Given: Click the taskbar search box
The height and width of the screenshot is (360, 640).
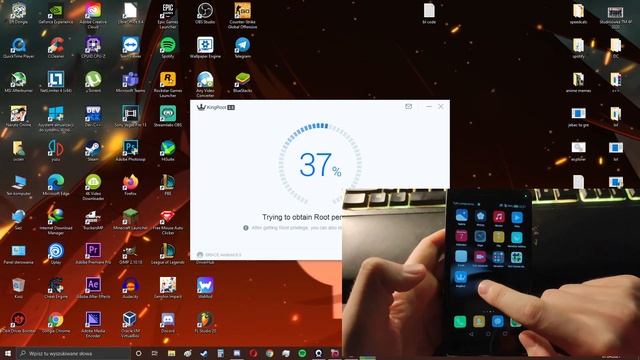Looking at the screenshot, I should tap(73, 353).
